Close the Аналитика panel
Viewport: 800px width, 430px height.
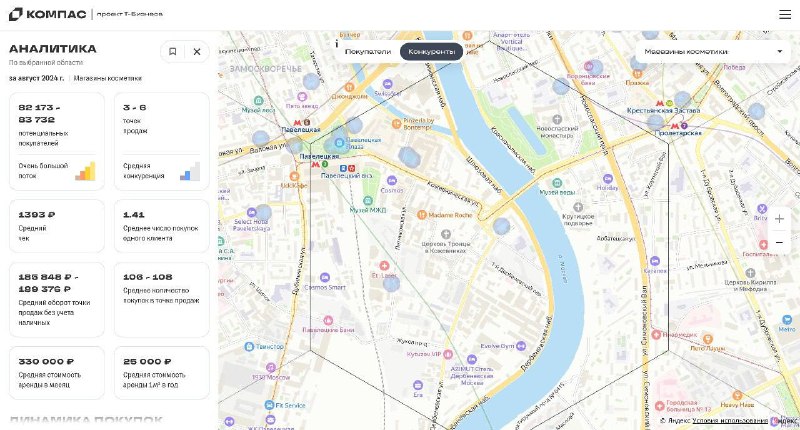tap(197, 52)
